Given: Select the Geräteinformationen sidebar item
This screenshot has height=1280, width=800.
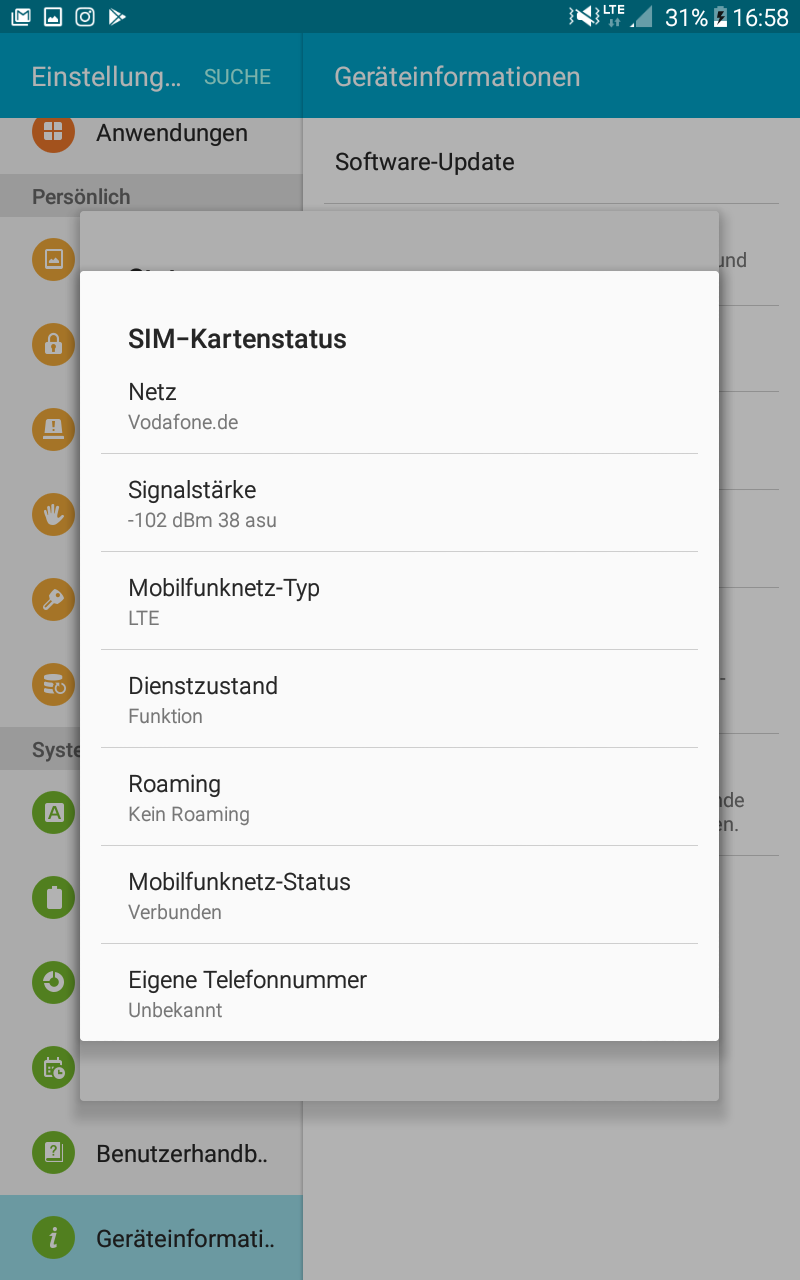Looking at the screenshot, I should click(x=185, y=1238).
